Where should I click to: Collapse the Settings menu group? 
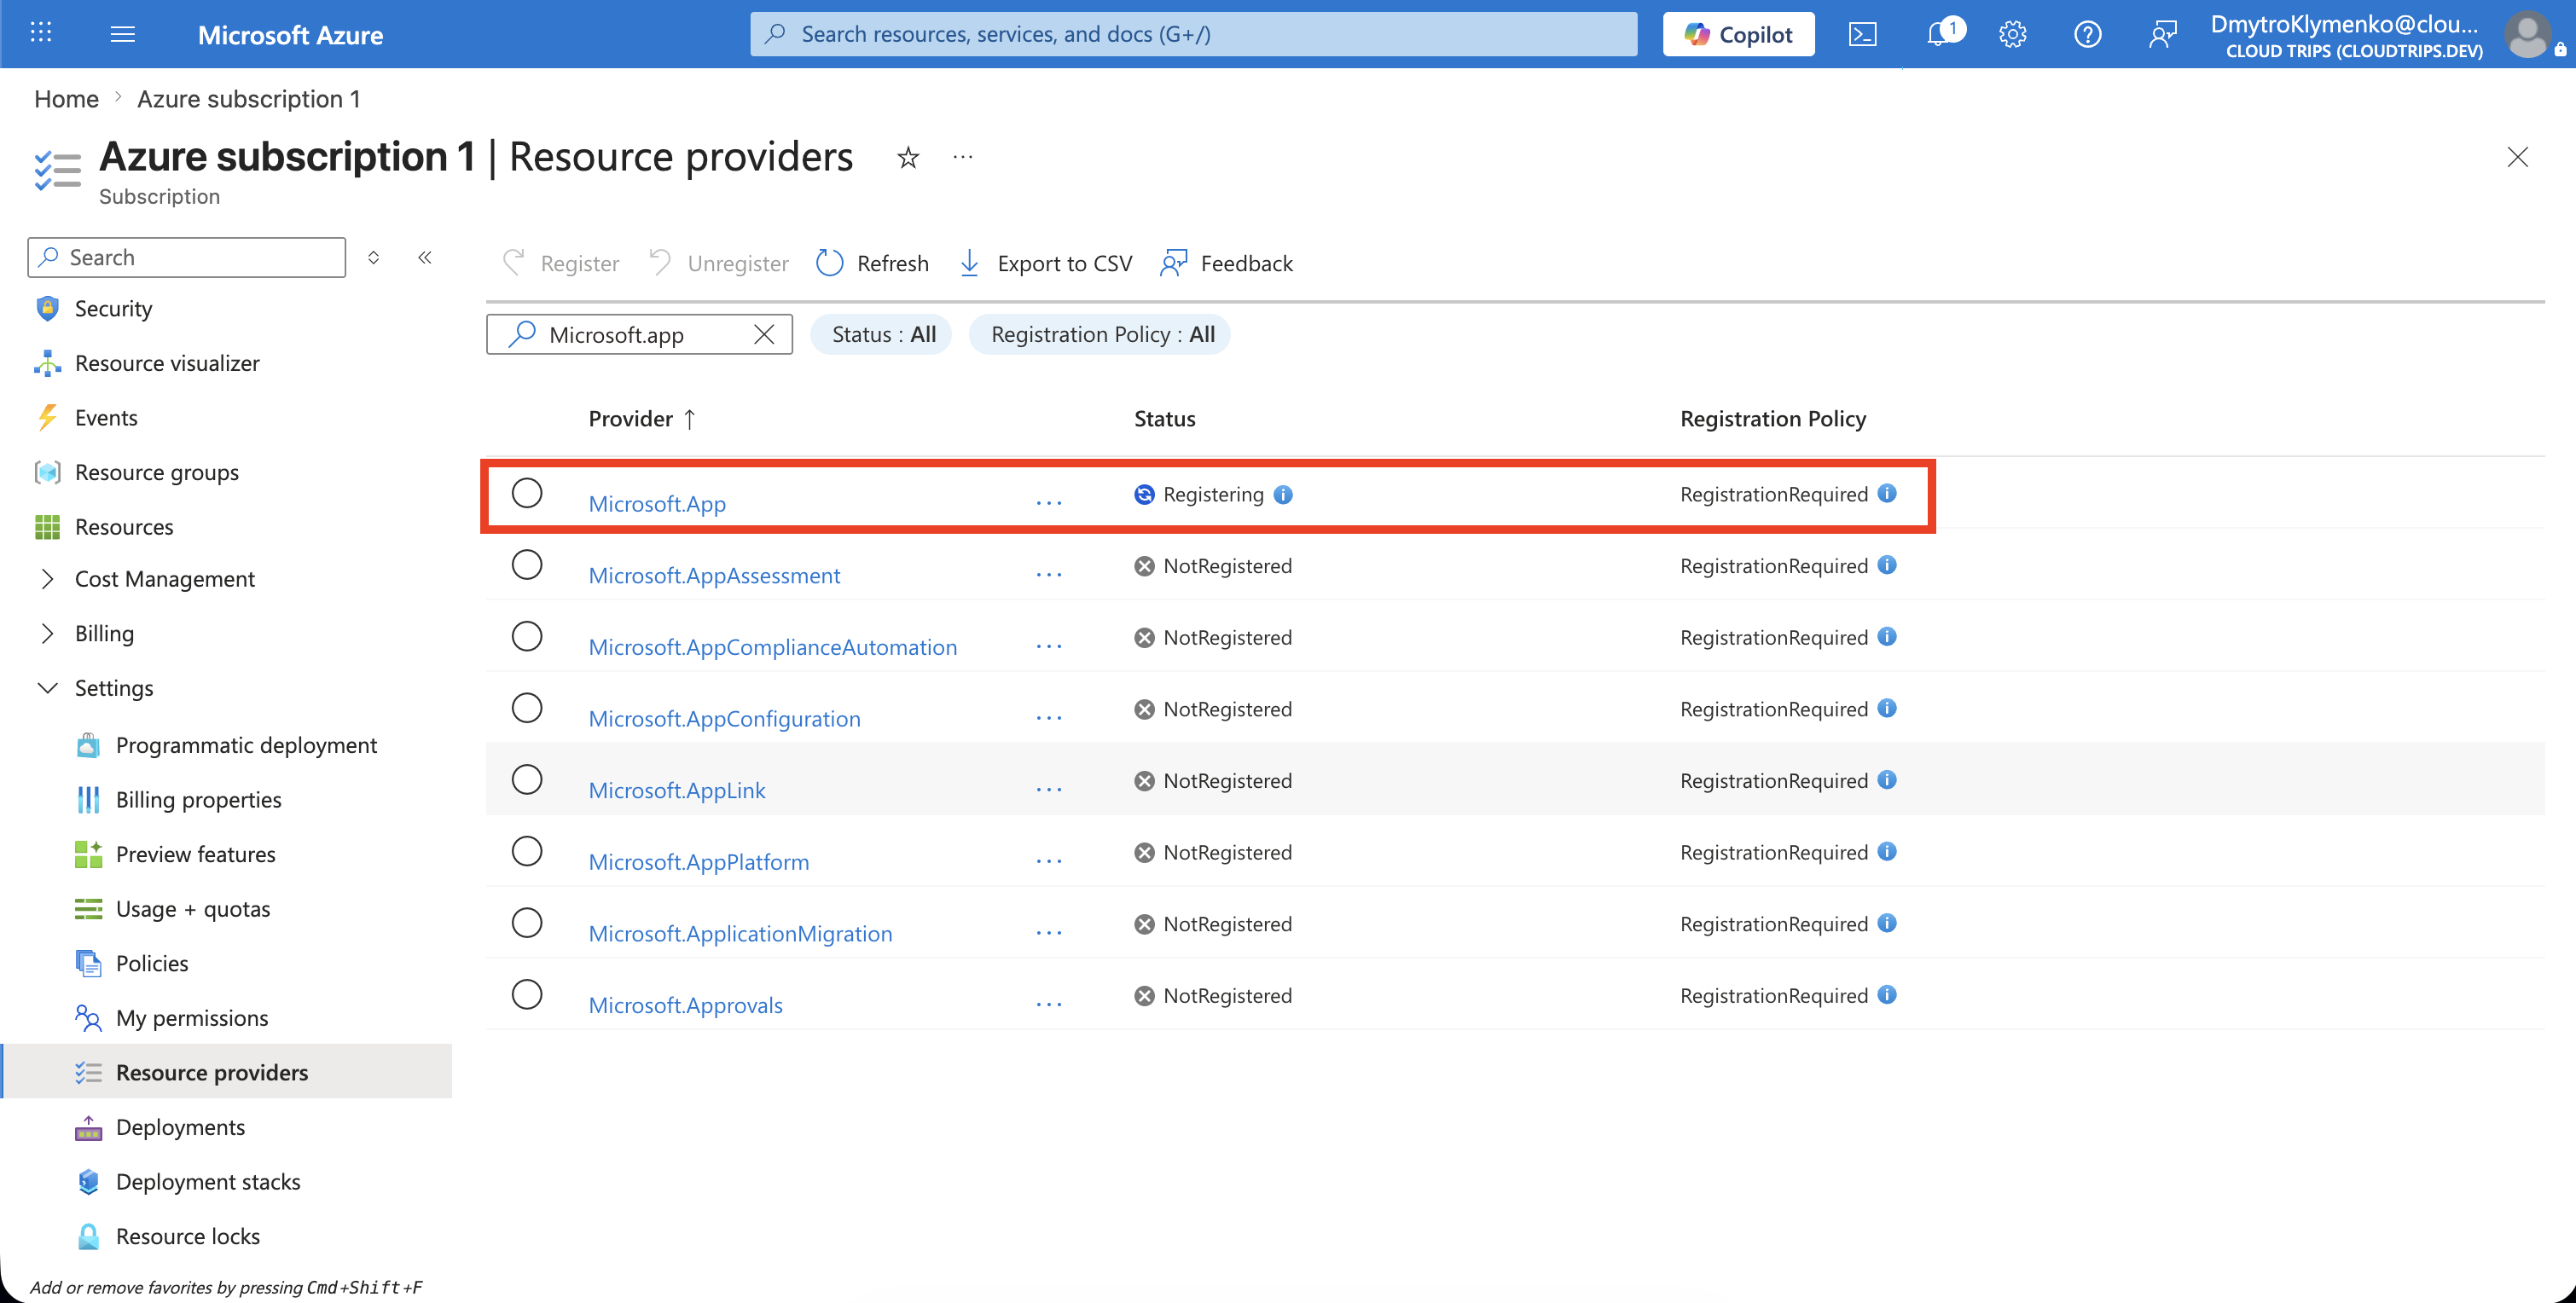click(47, 688)
